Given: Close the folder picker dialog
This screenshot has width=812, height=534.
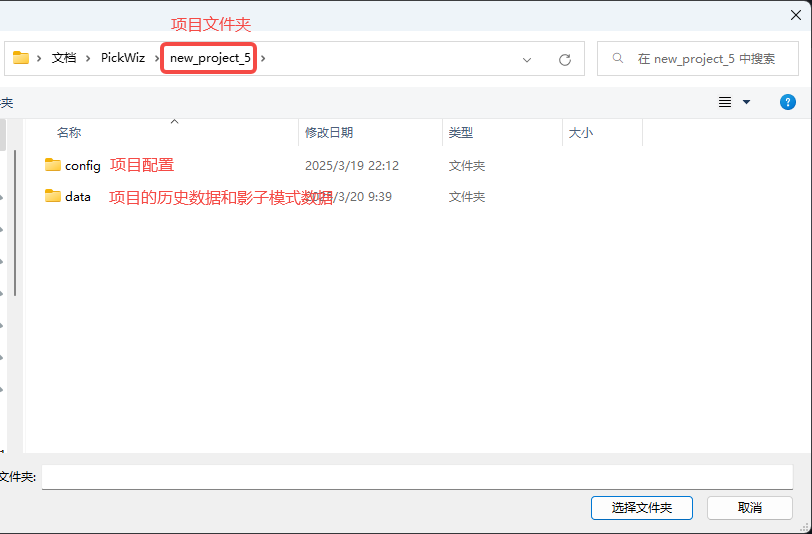Looking at the screenshot, I should coord(795,15).
